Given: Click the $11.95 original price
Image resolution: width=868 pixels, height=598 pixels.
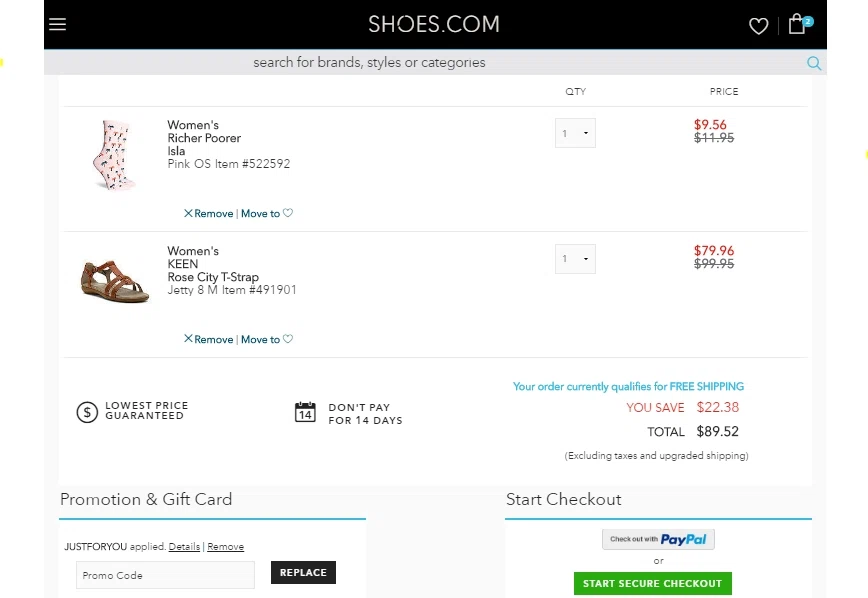Looking at the screenshot, I should (x=714, y=138).
